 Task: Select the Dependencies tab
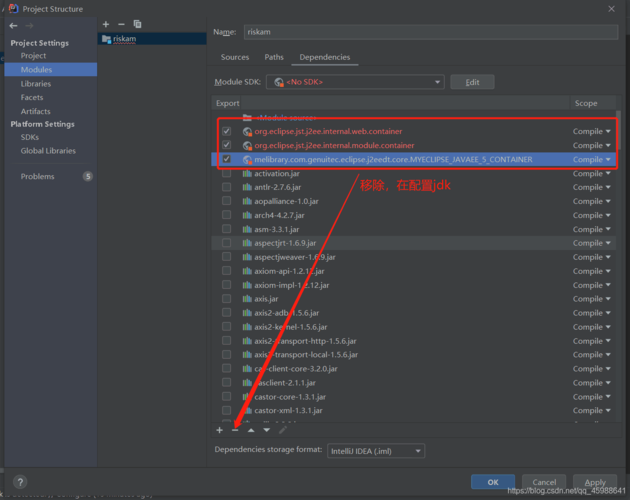click(x=325, y=57)
